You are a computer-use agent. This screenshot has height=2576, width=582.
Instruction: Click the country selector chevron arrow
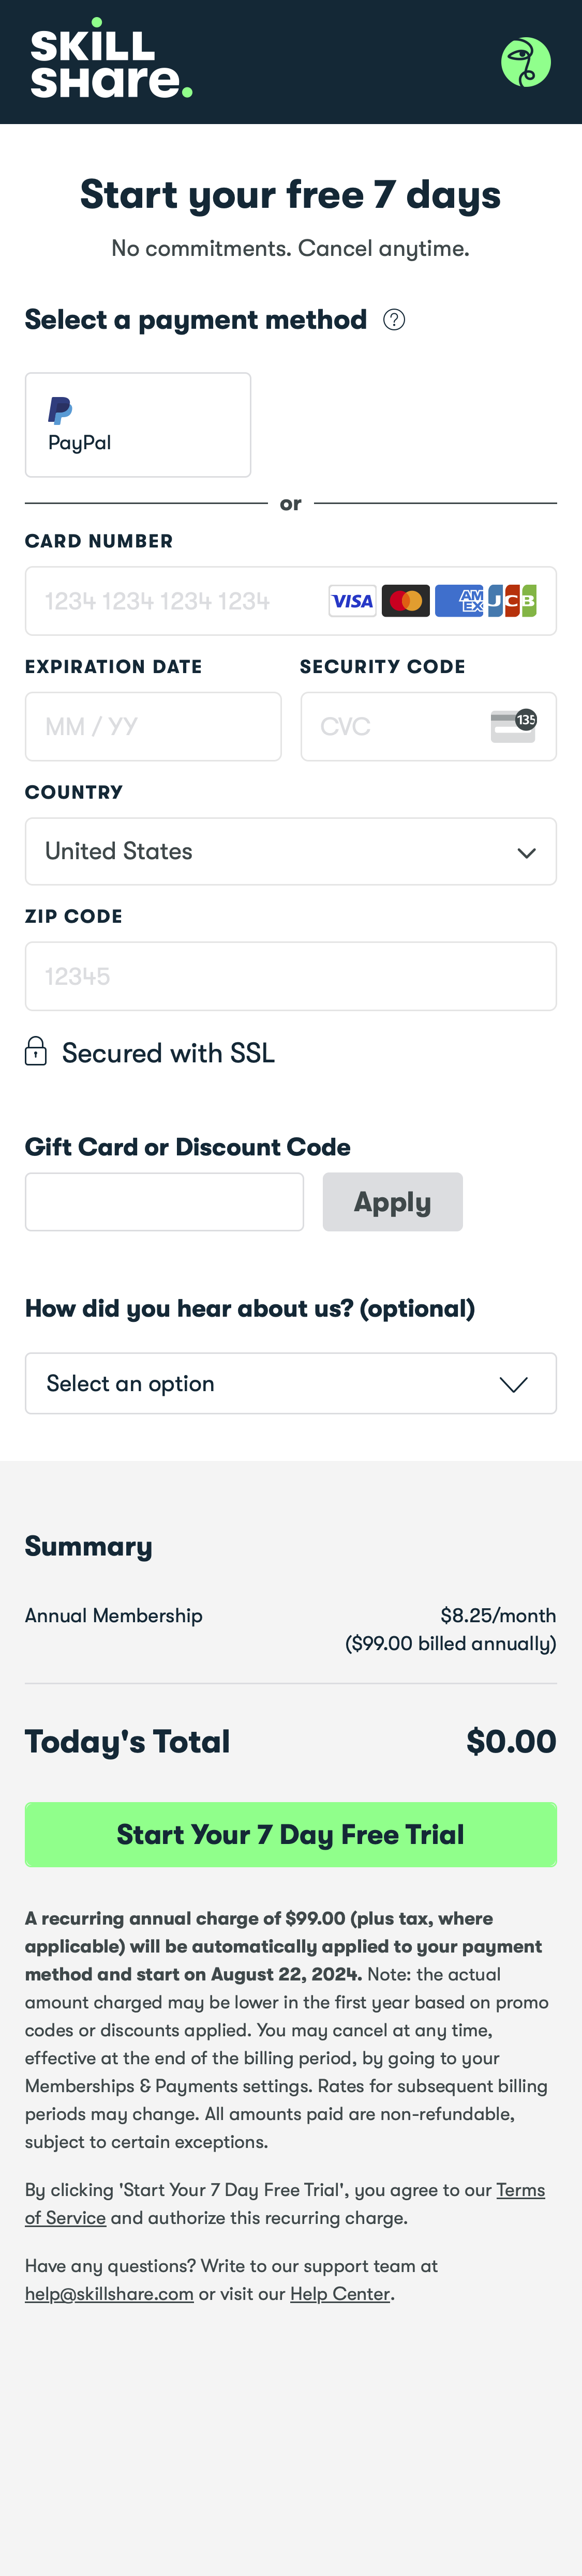(x=527, y=853)
